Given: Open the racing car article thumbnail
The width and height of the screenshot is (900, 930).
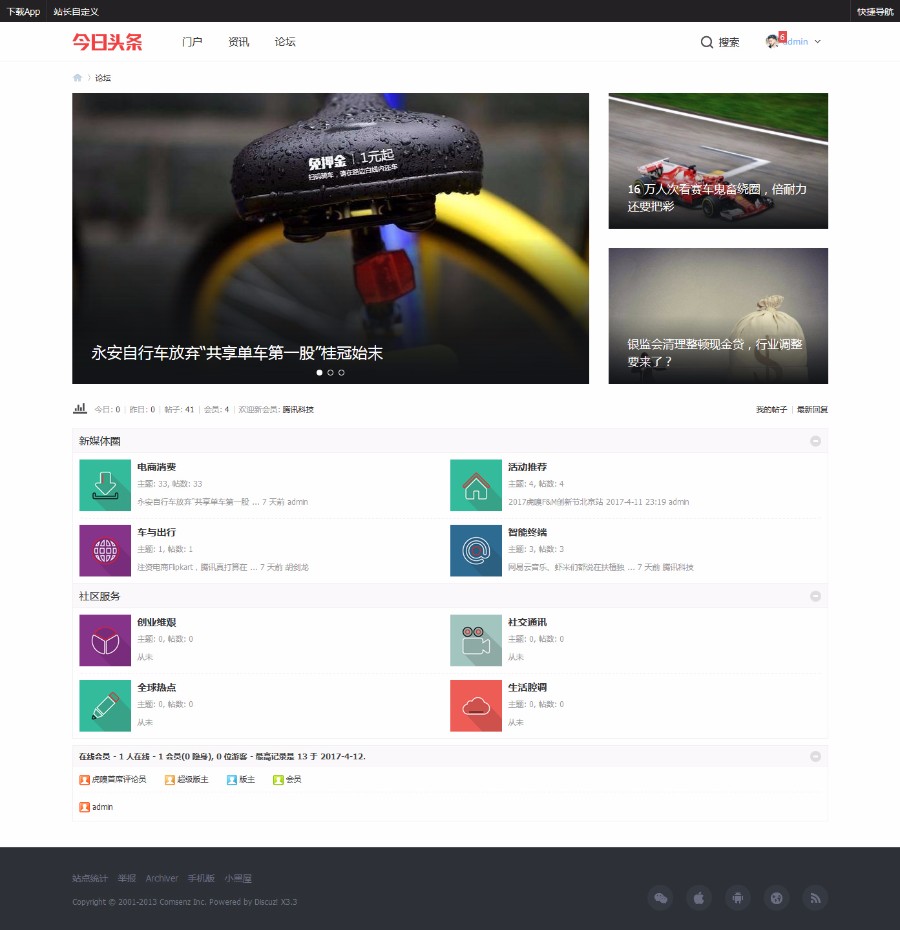Looking at the screenshot, I should (718, 161).
